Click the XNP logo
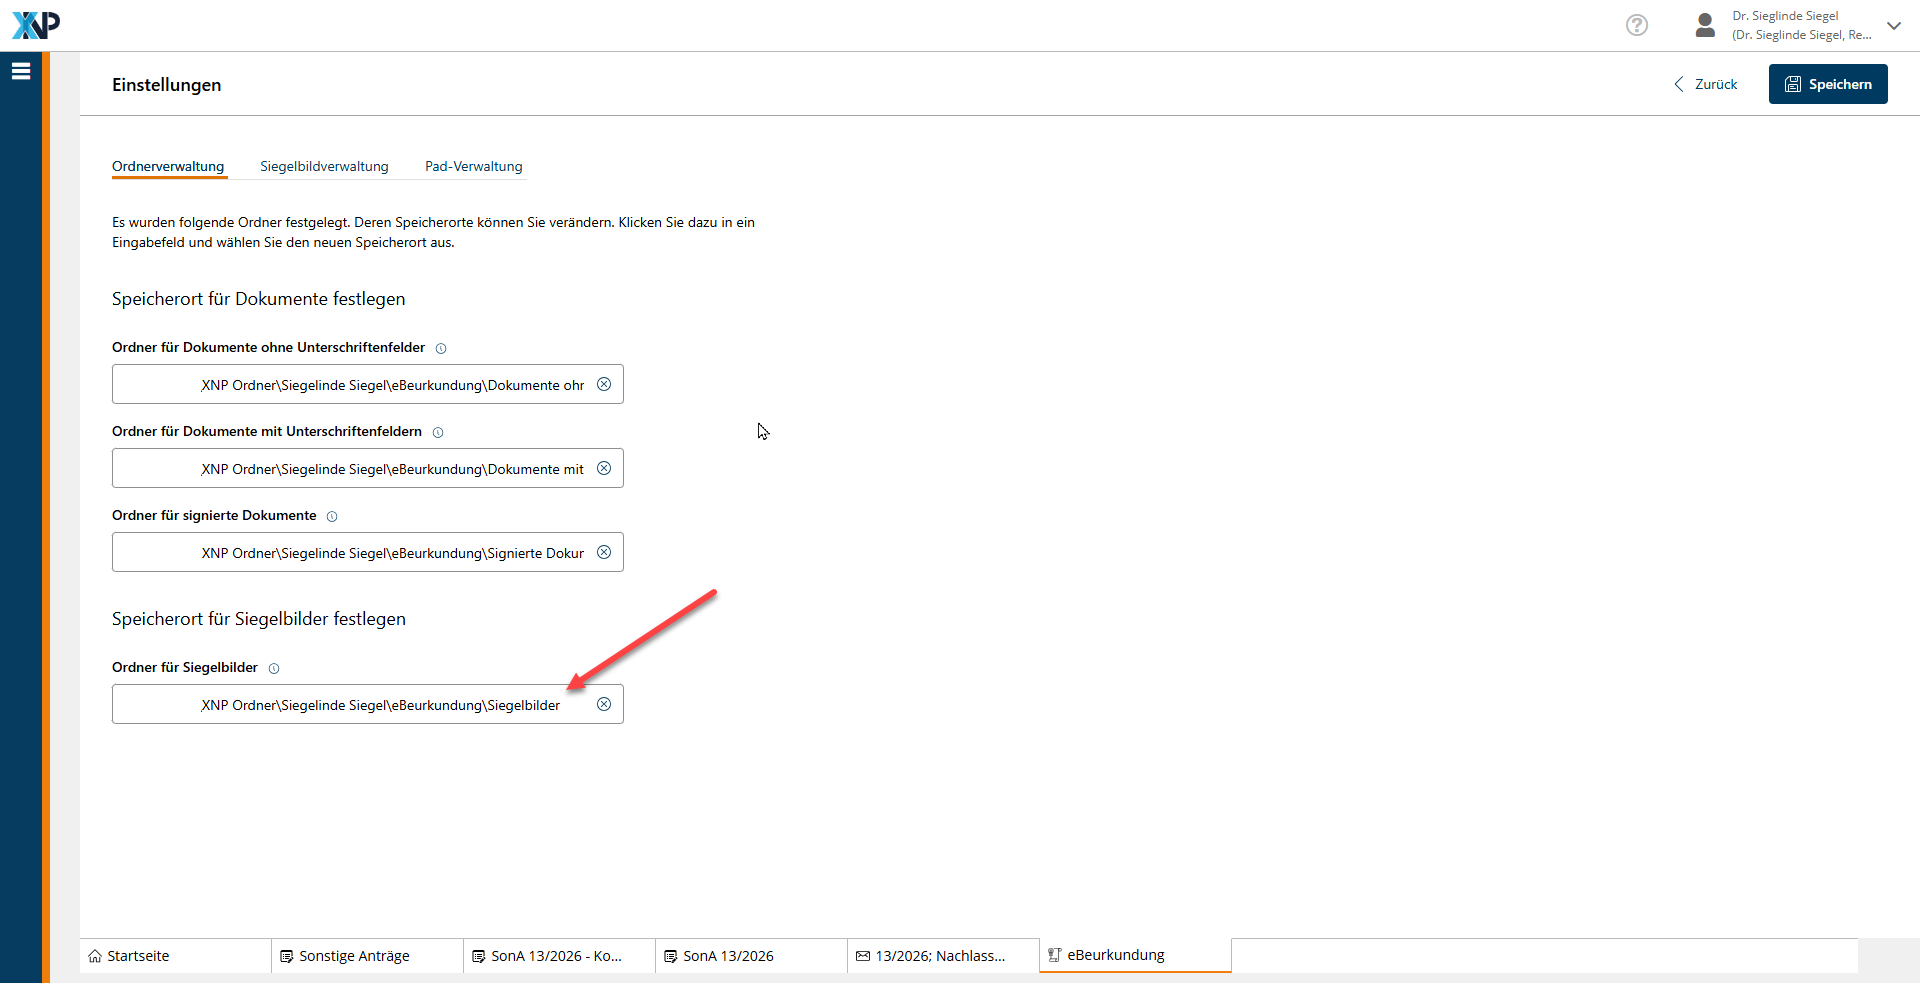This screenshot has height=983, width=1920. (36, 25)
